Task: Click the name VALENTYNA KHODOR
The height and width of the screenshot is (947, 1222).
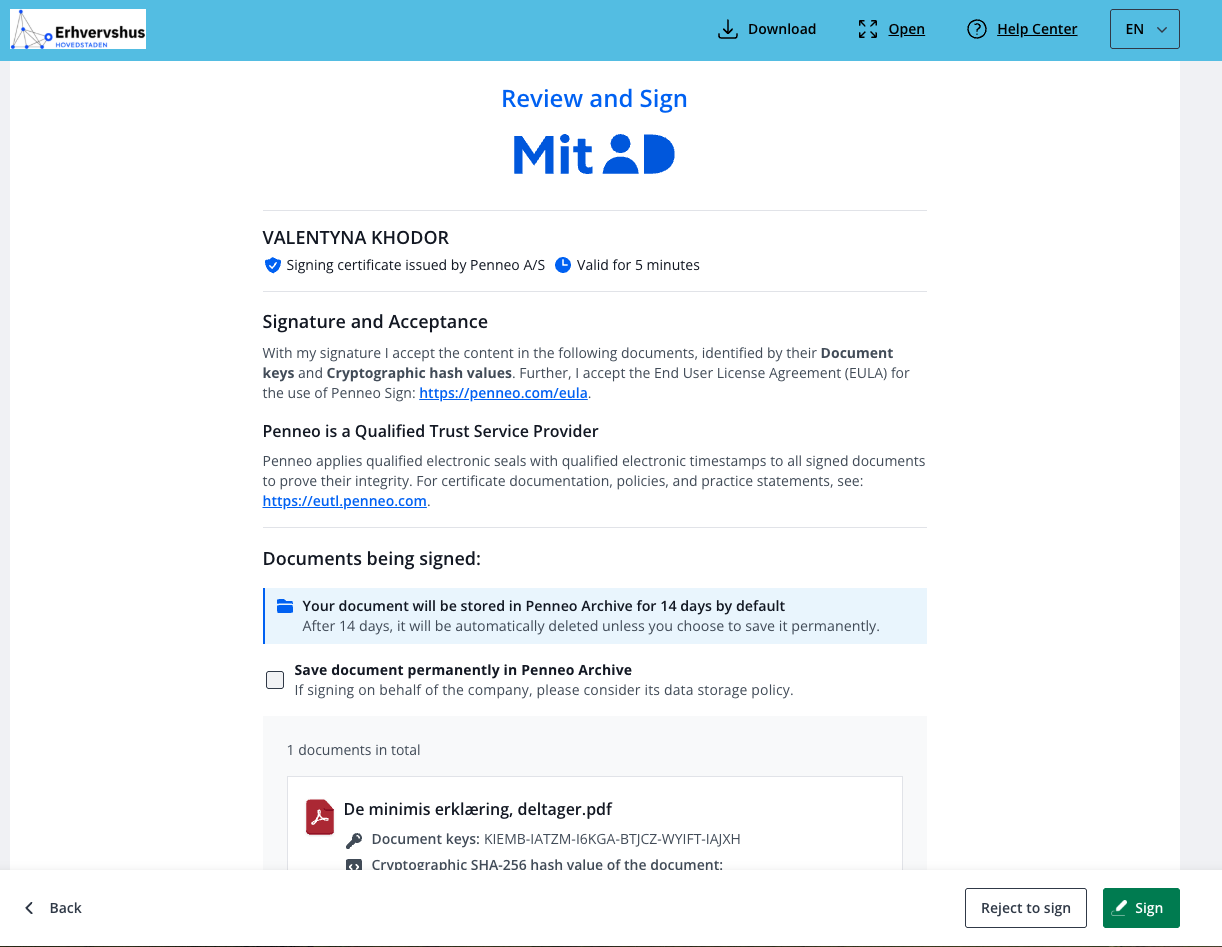Action: point(356,238)
